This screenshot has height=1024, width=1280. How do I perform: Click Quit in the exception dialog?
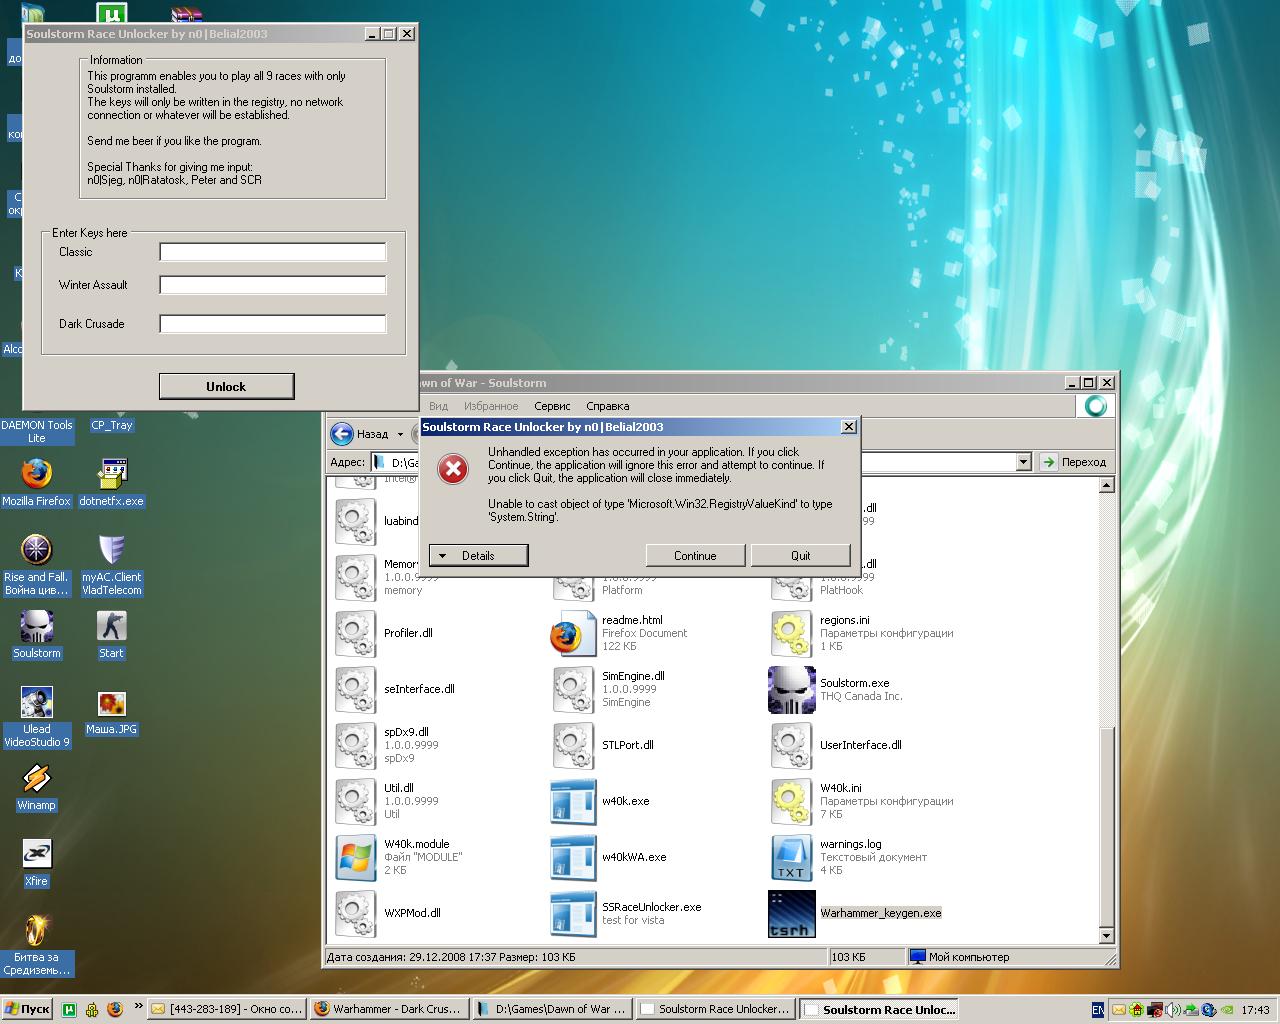pos(800,555)
